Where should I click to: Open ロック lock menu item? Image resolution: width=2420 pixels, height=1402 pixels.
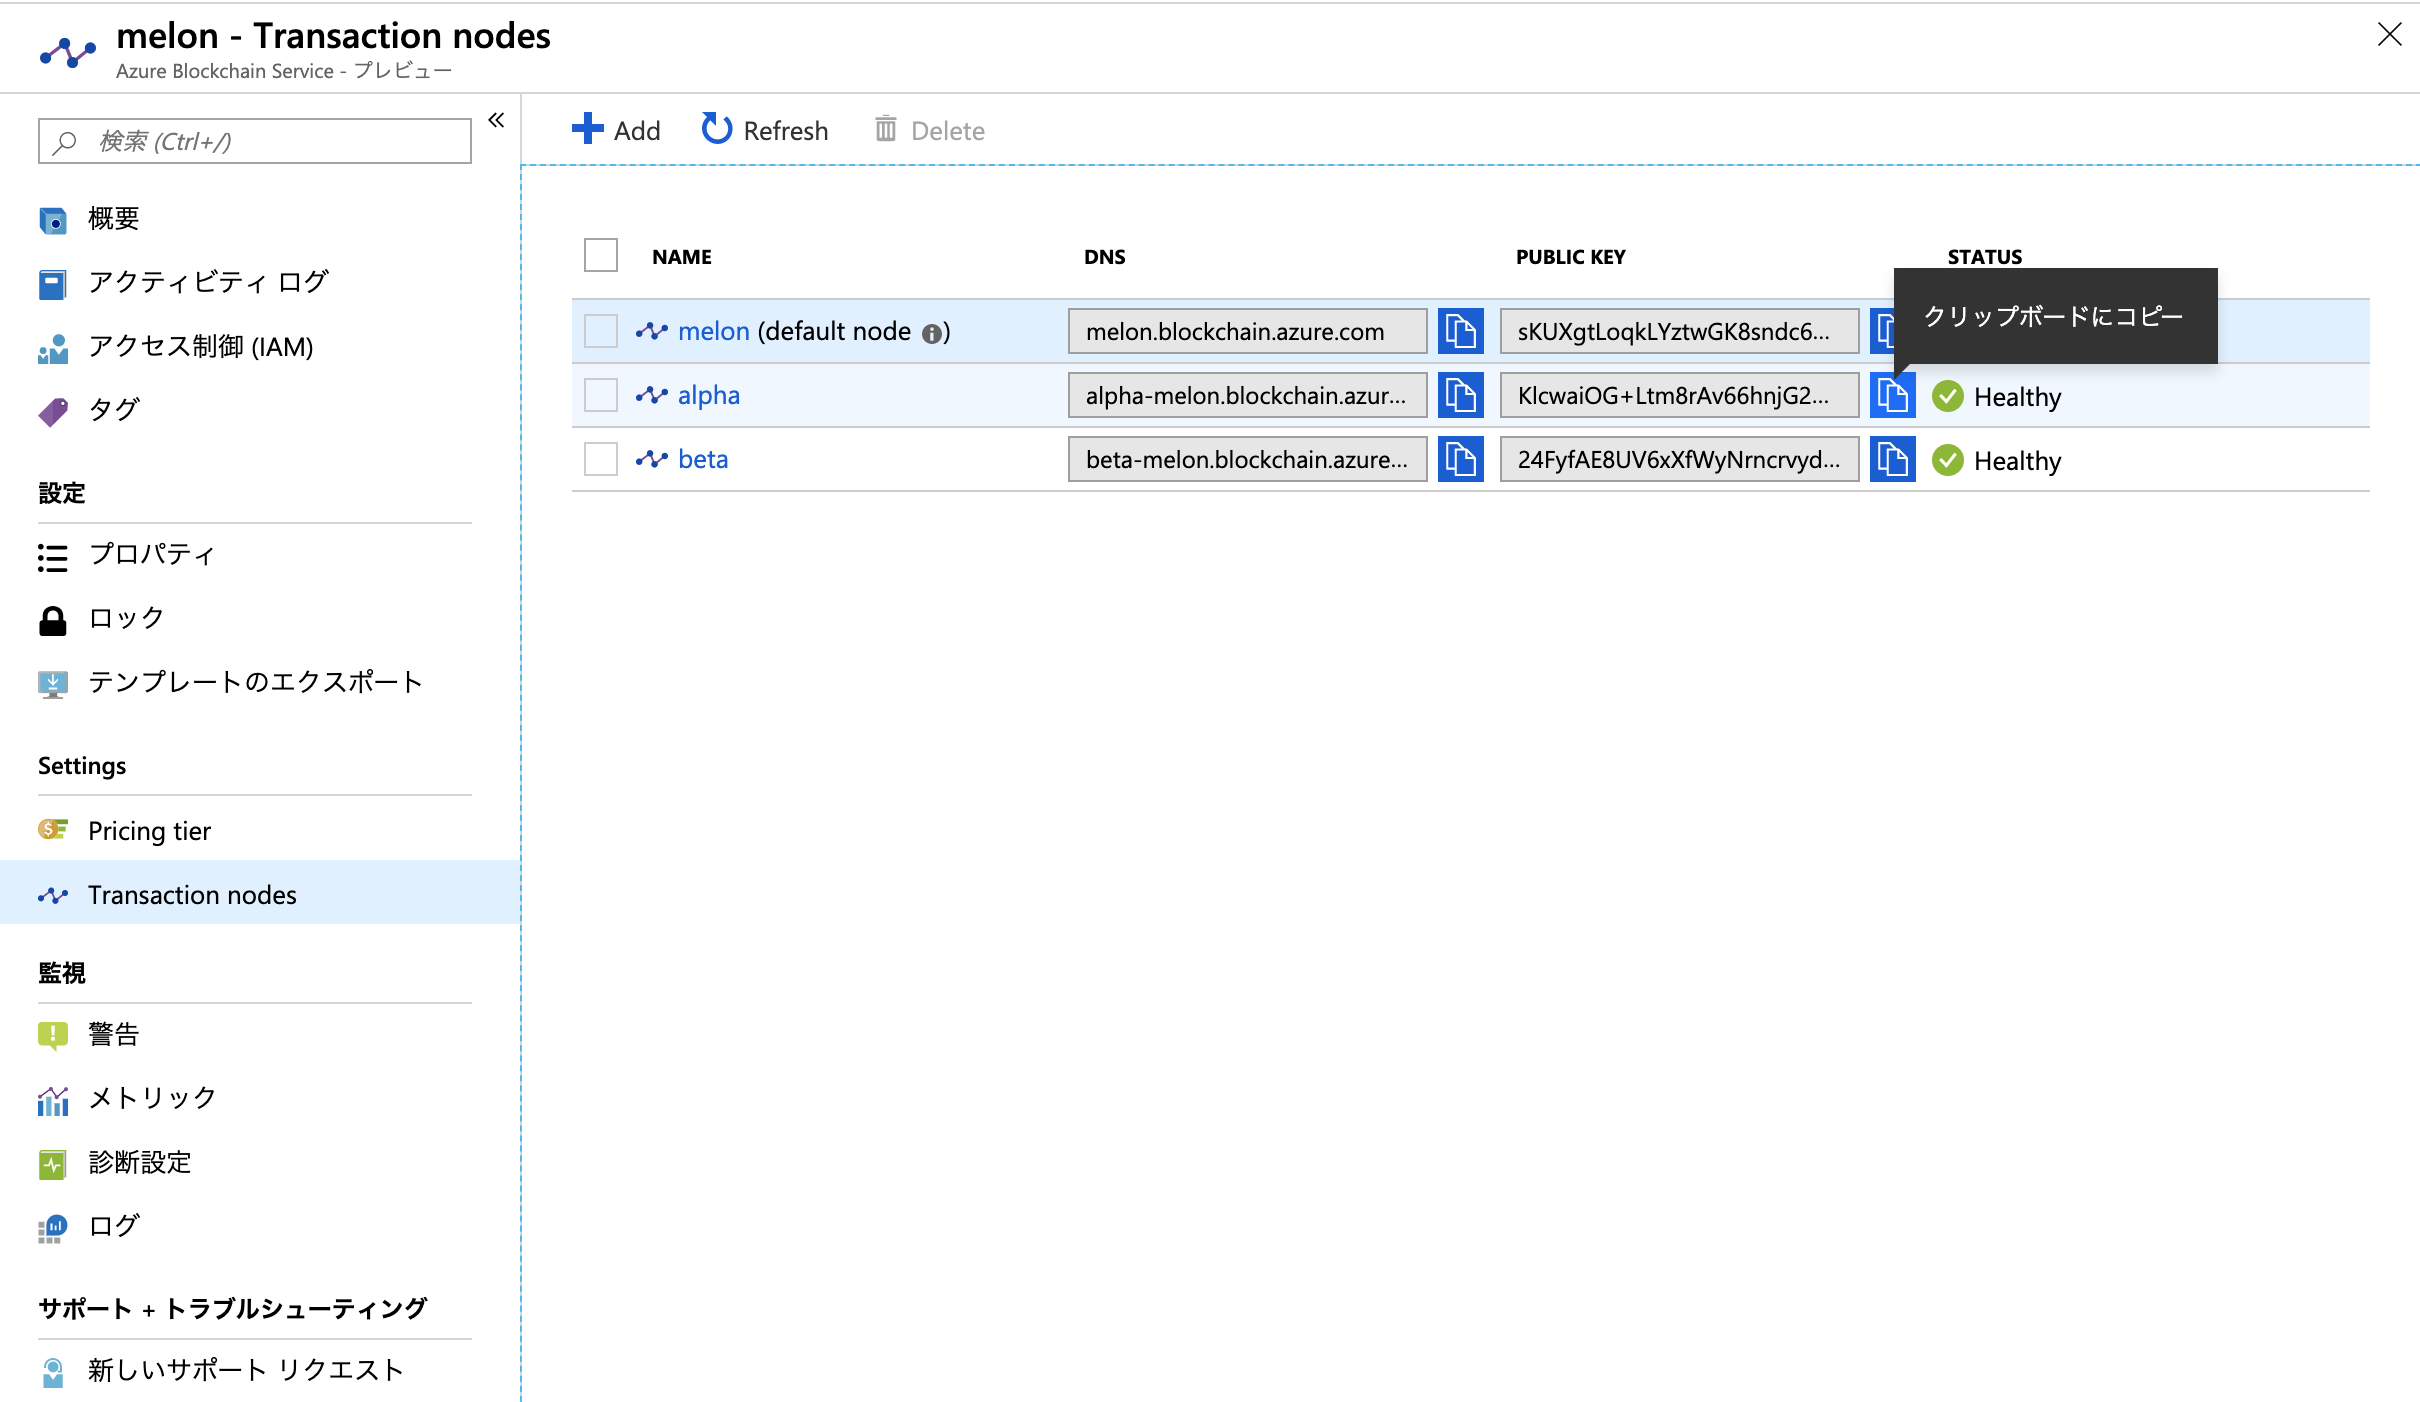260,619
